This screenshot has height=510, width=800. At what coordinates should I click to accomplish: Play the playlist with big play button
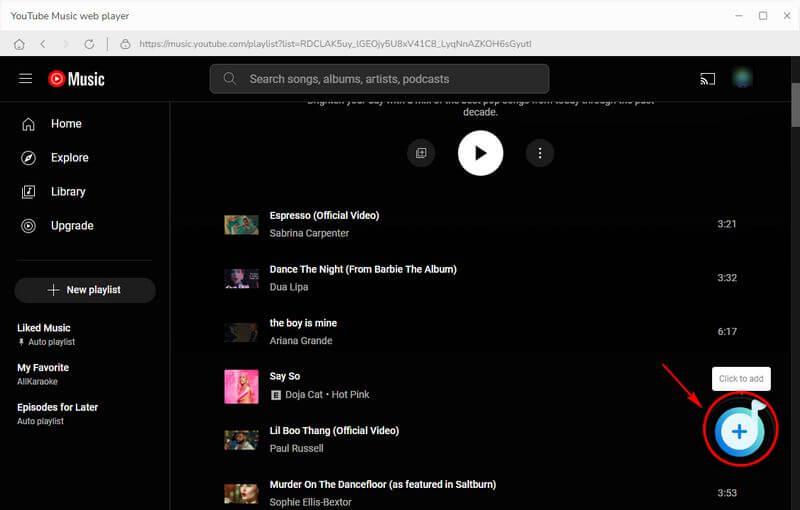tap(481, 153)
